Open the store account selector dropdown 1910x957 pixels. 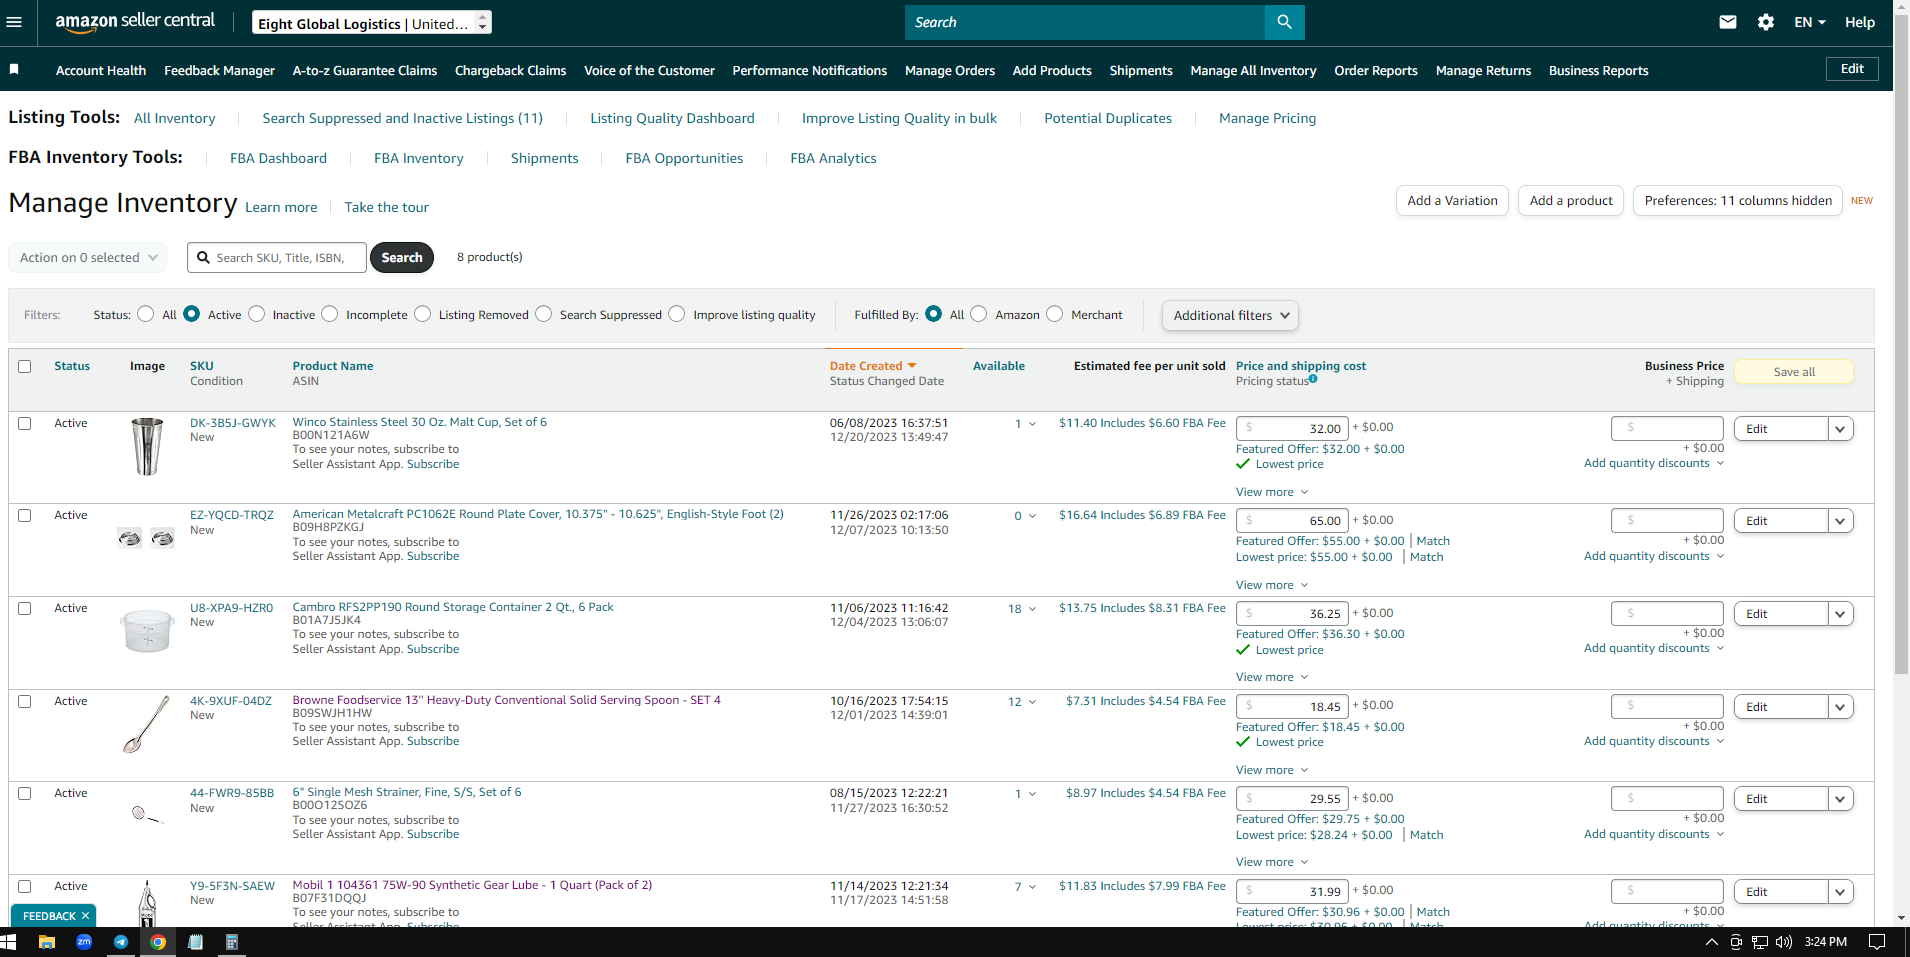(372, 22)
